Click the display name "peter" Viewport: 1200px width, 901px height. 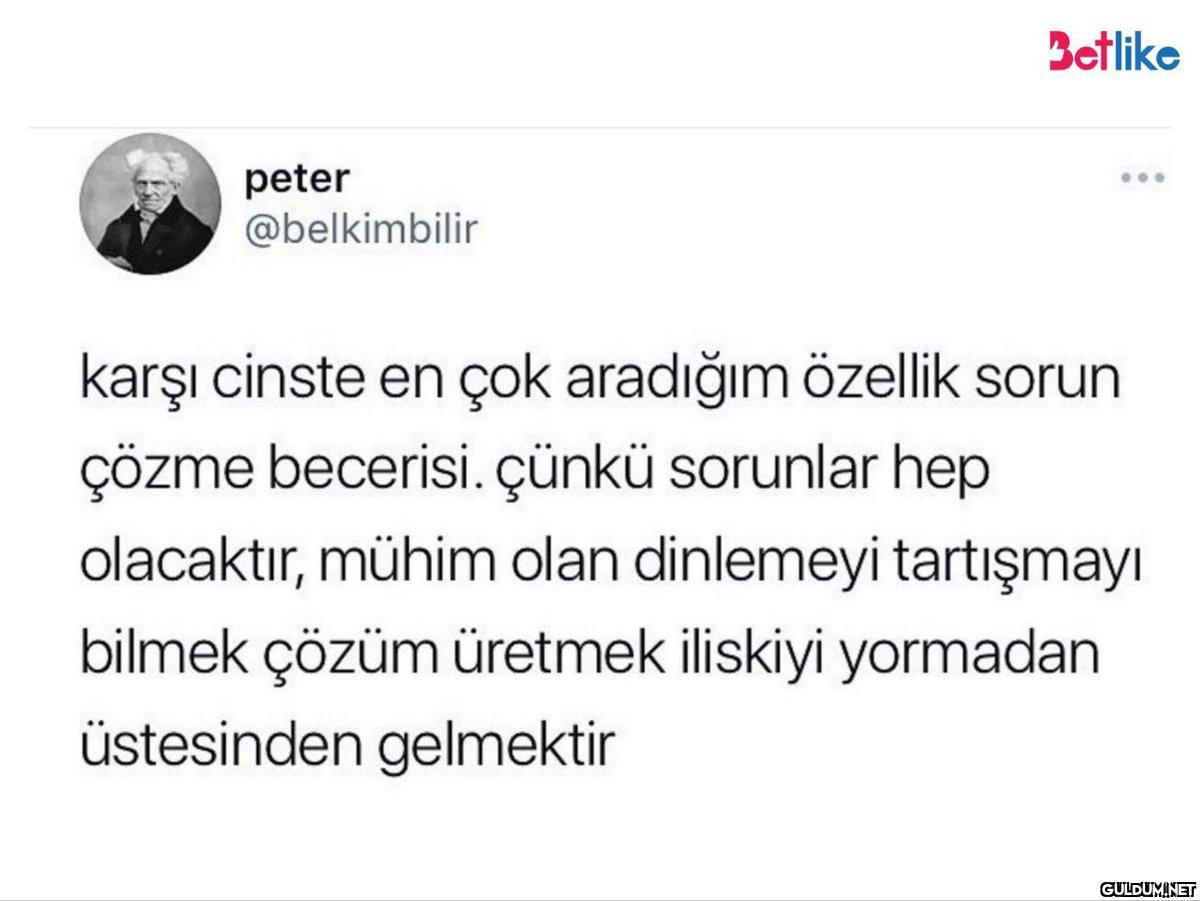tap(297, 180)
